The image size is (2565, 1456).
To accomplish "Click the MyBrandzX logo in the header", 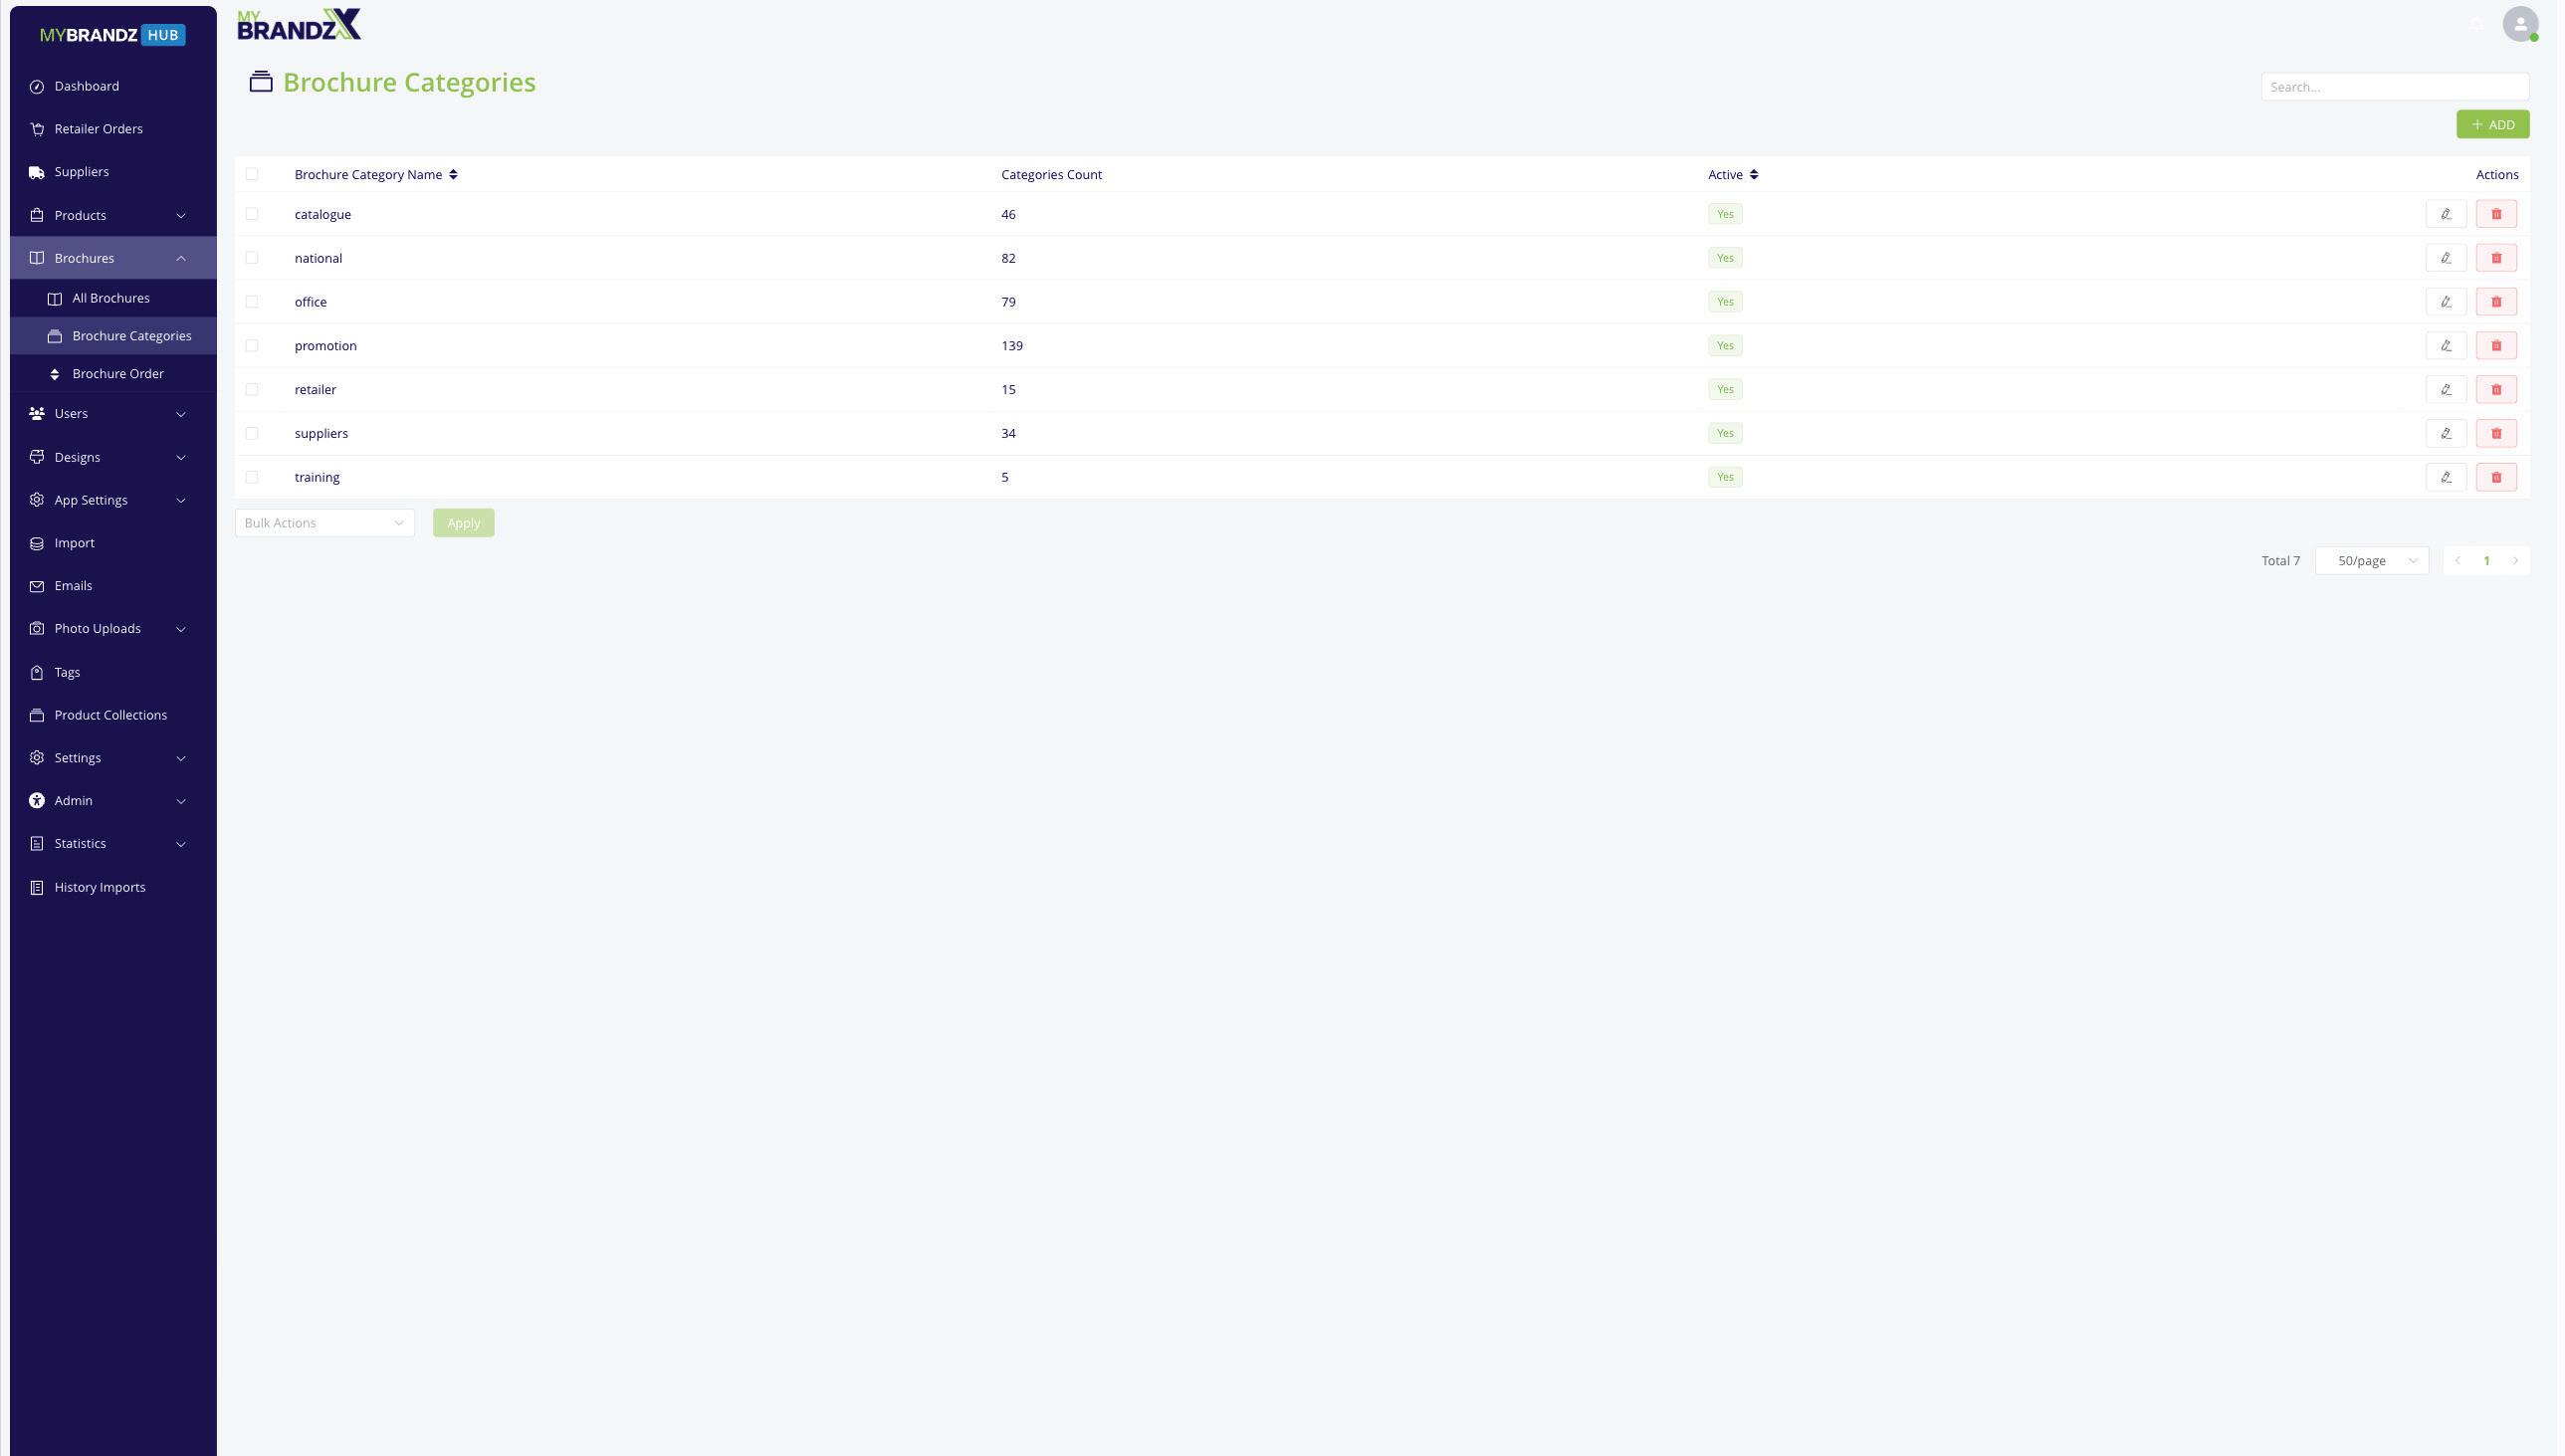I will 298,24.
